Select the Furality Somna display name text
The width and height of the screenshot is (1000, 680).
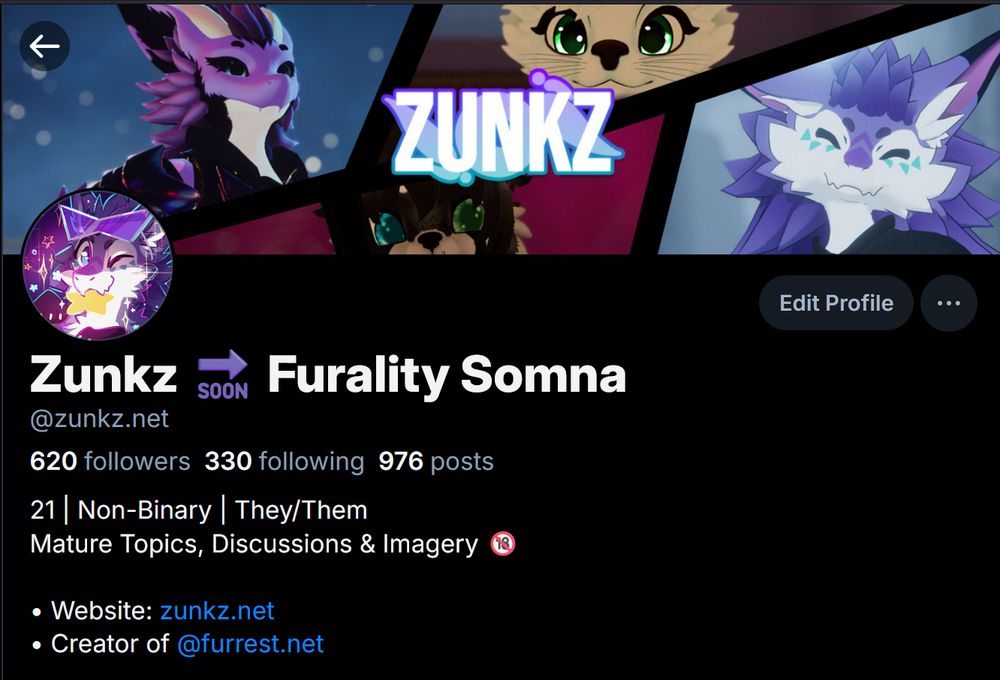(x=446, y=375)
